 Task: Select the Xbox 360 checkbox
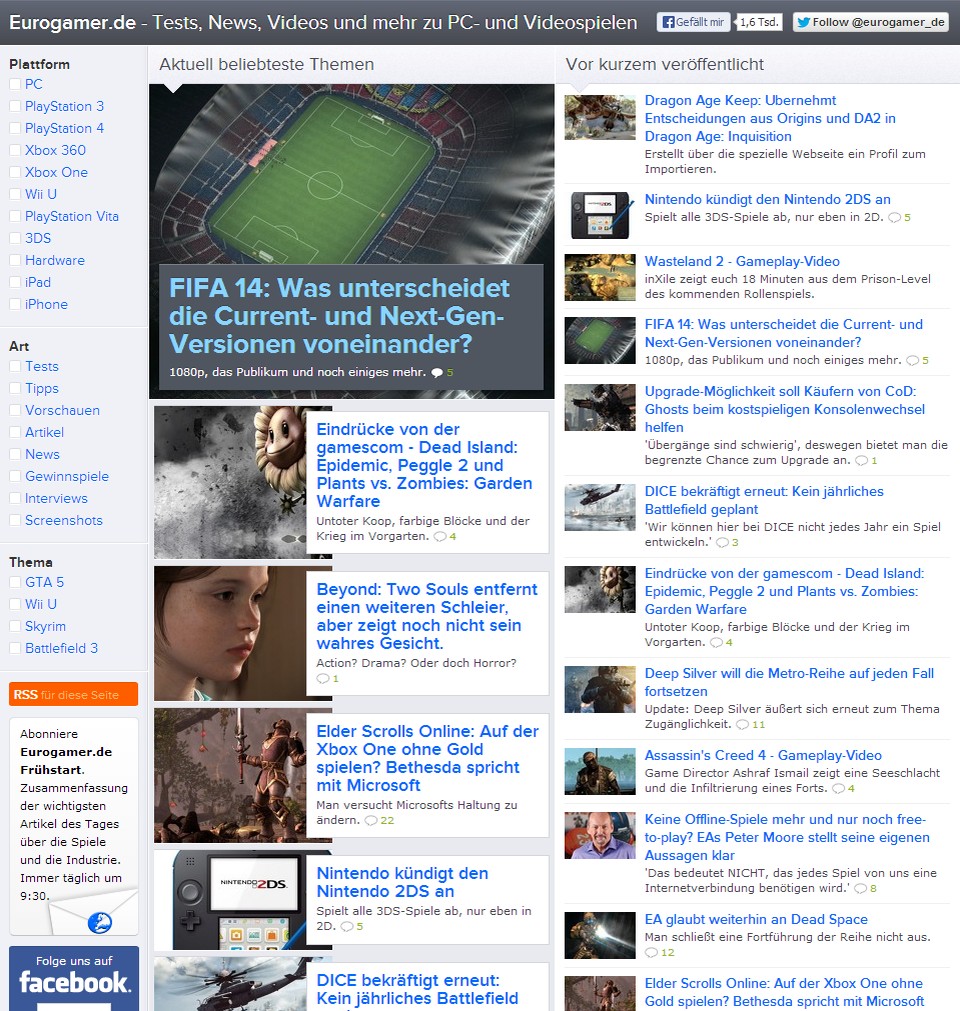tap(15, 150)
